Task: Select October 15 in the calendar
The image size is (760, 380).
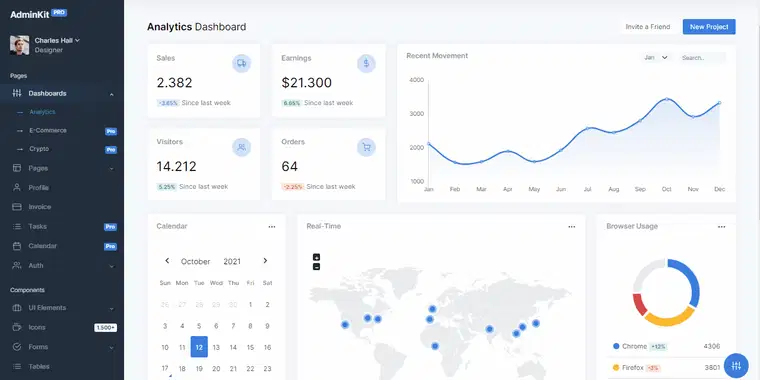Action: 250,347
